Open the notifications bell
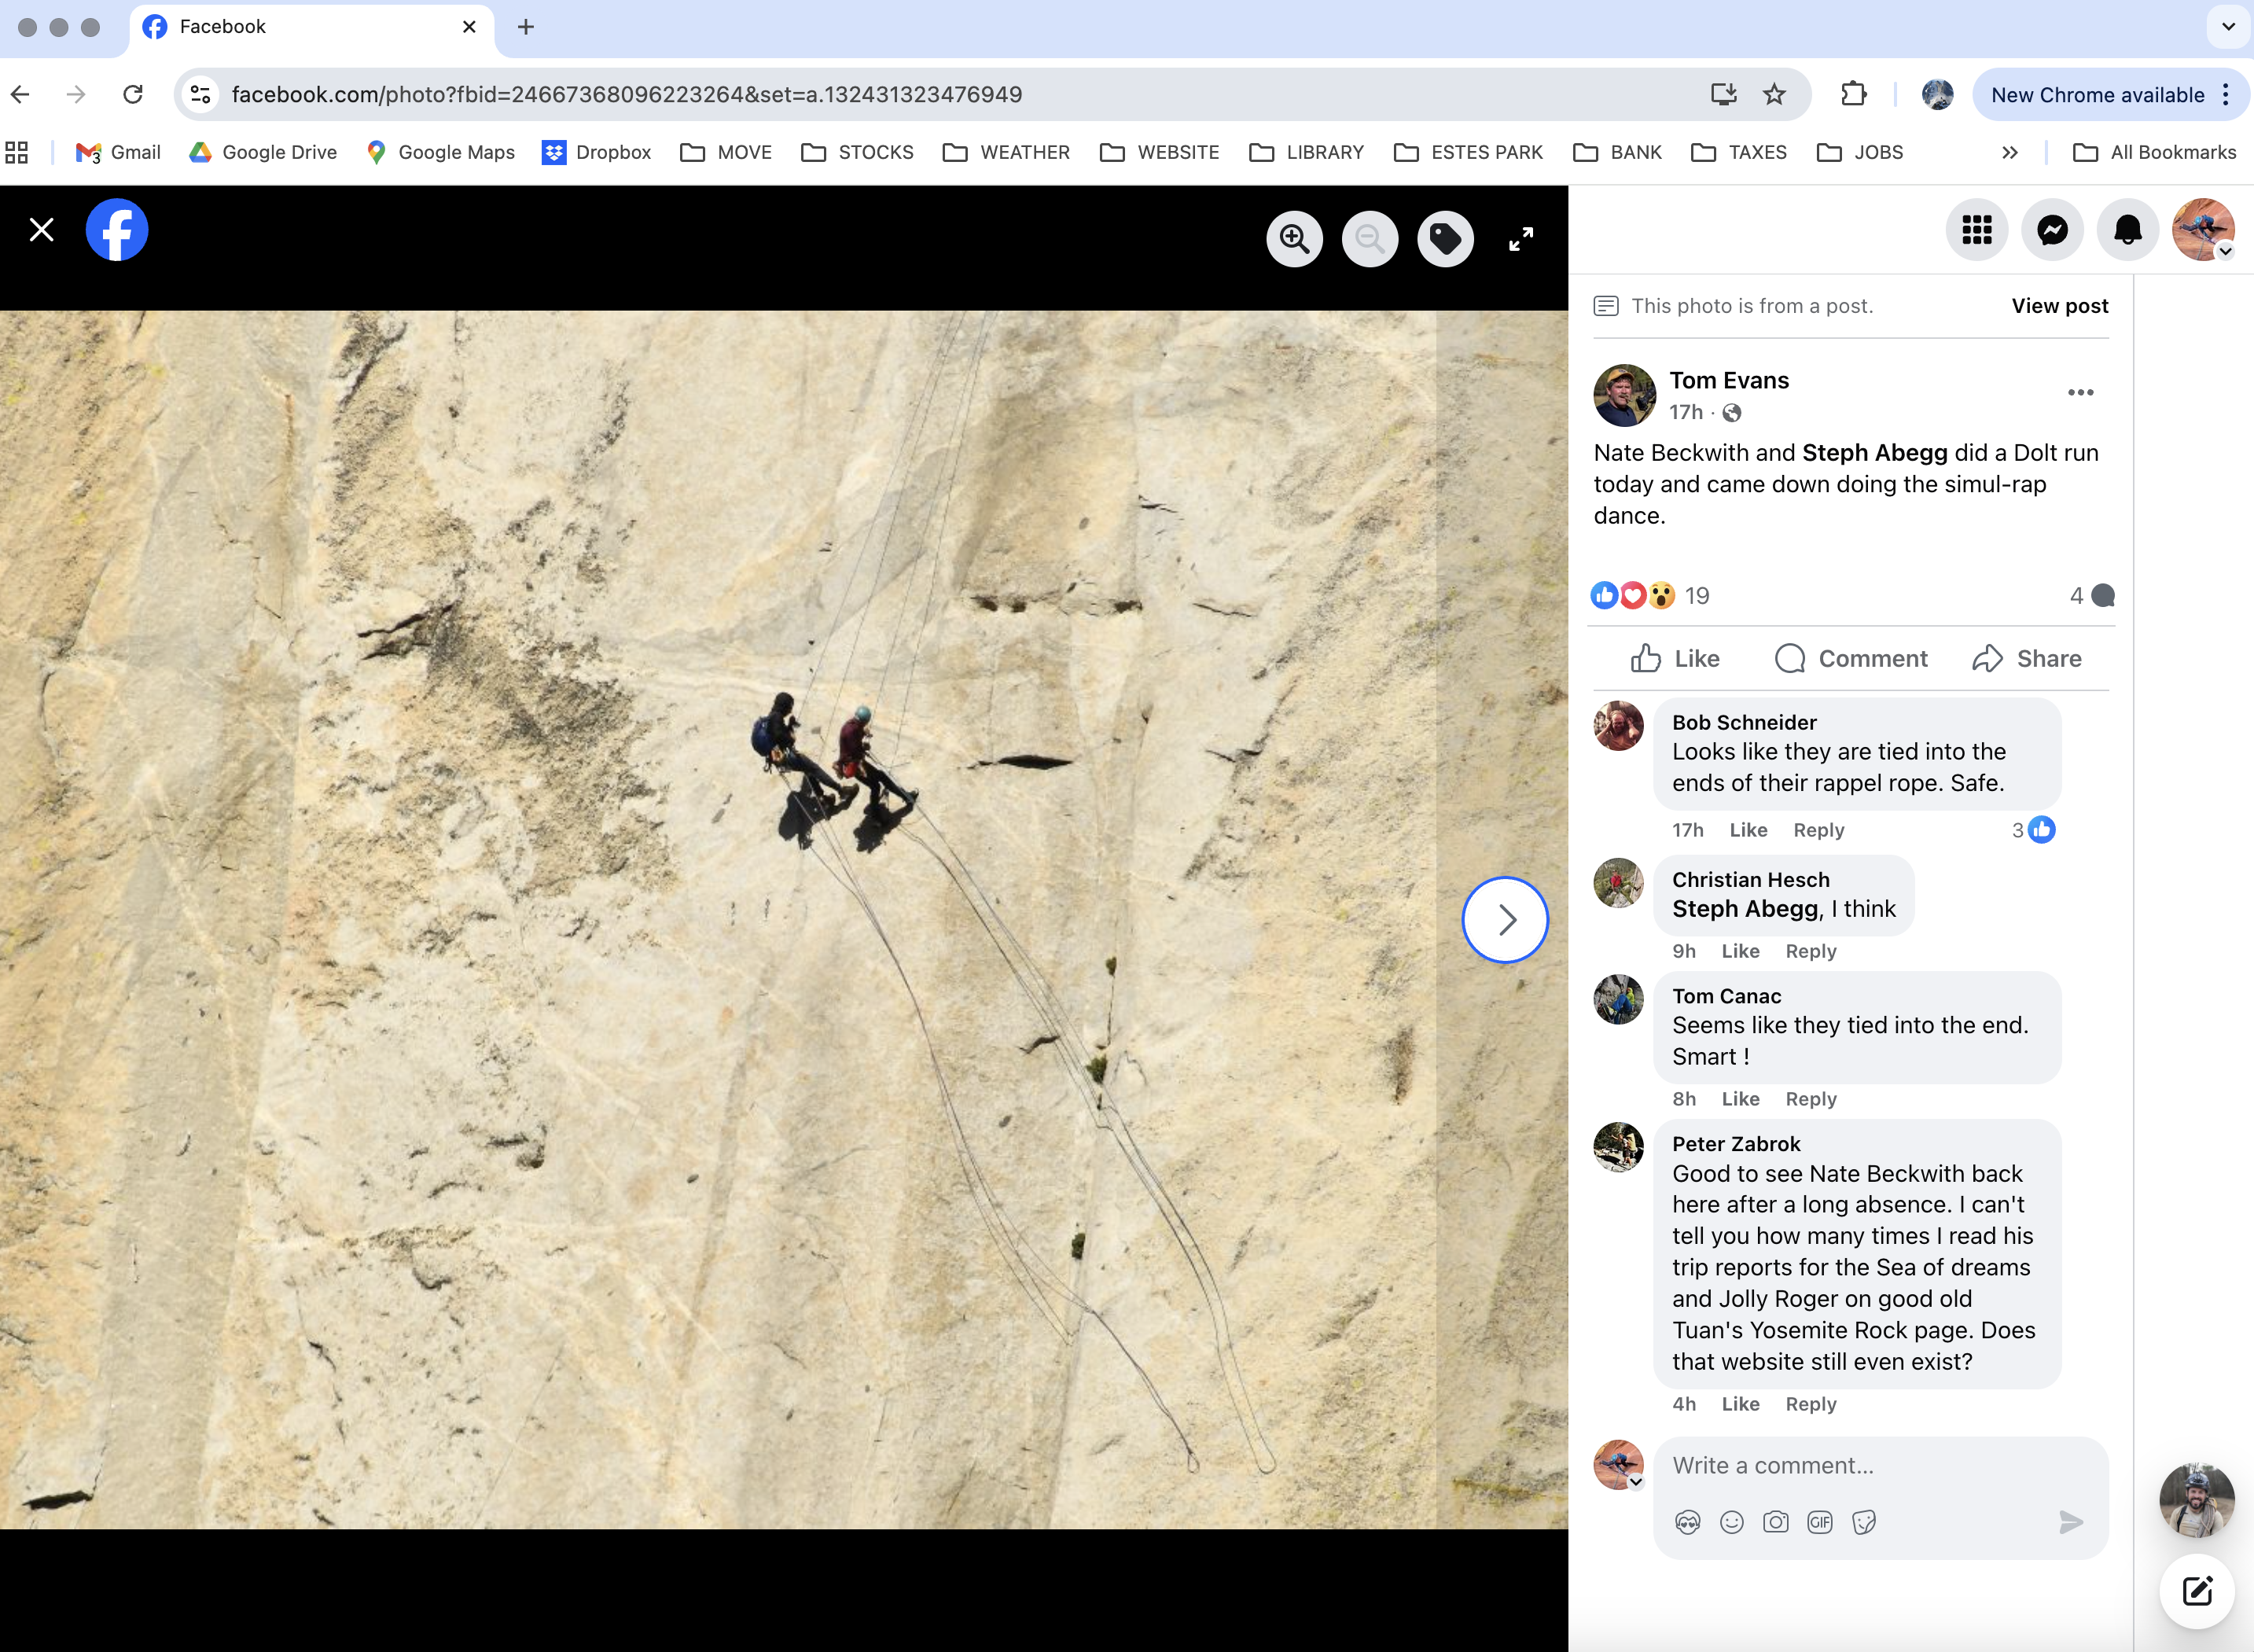The image size is (2254, 1652). coord(2127,230)
